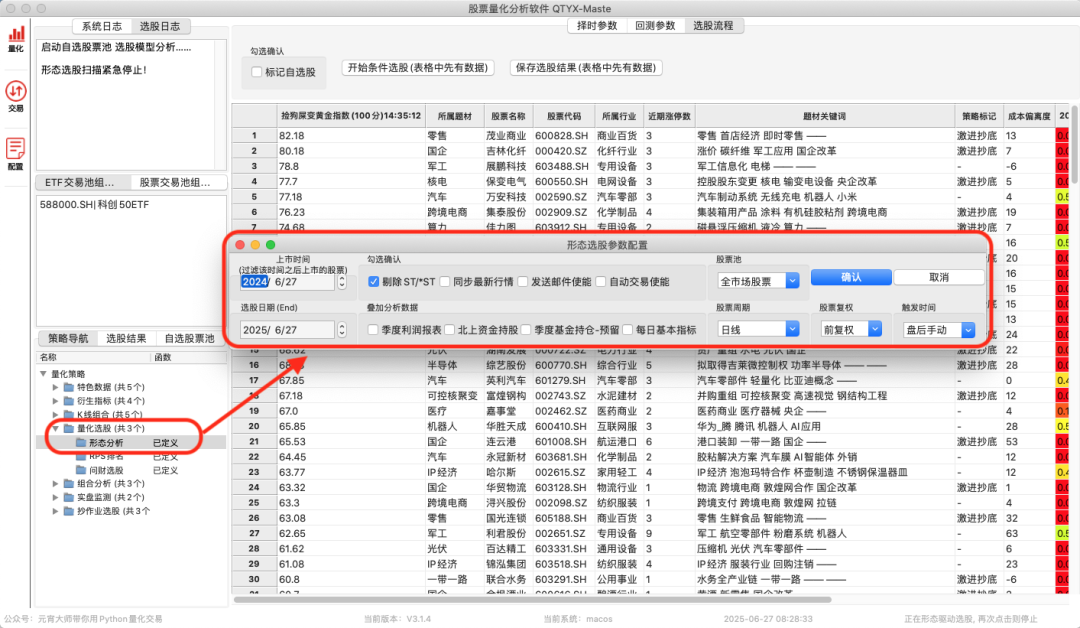Click the 题材关键词 column header

824,116
